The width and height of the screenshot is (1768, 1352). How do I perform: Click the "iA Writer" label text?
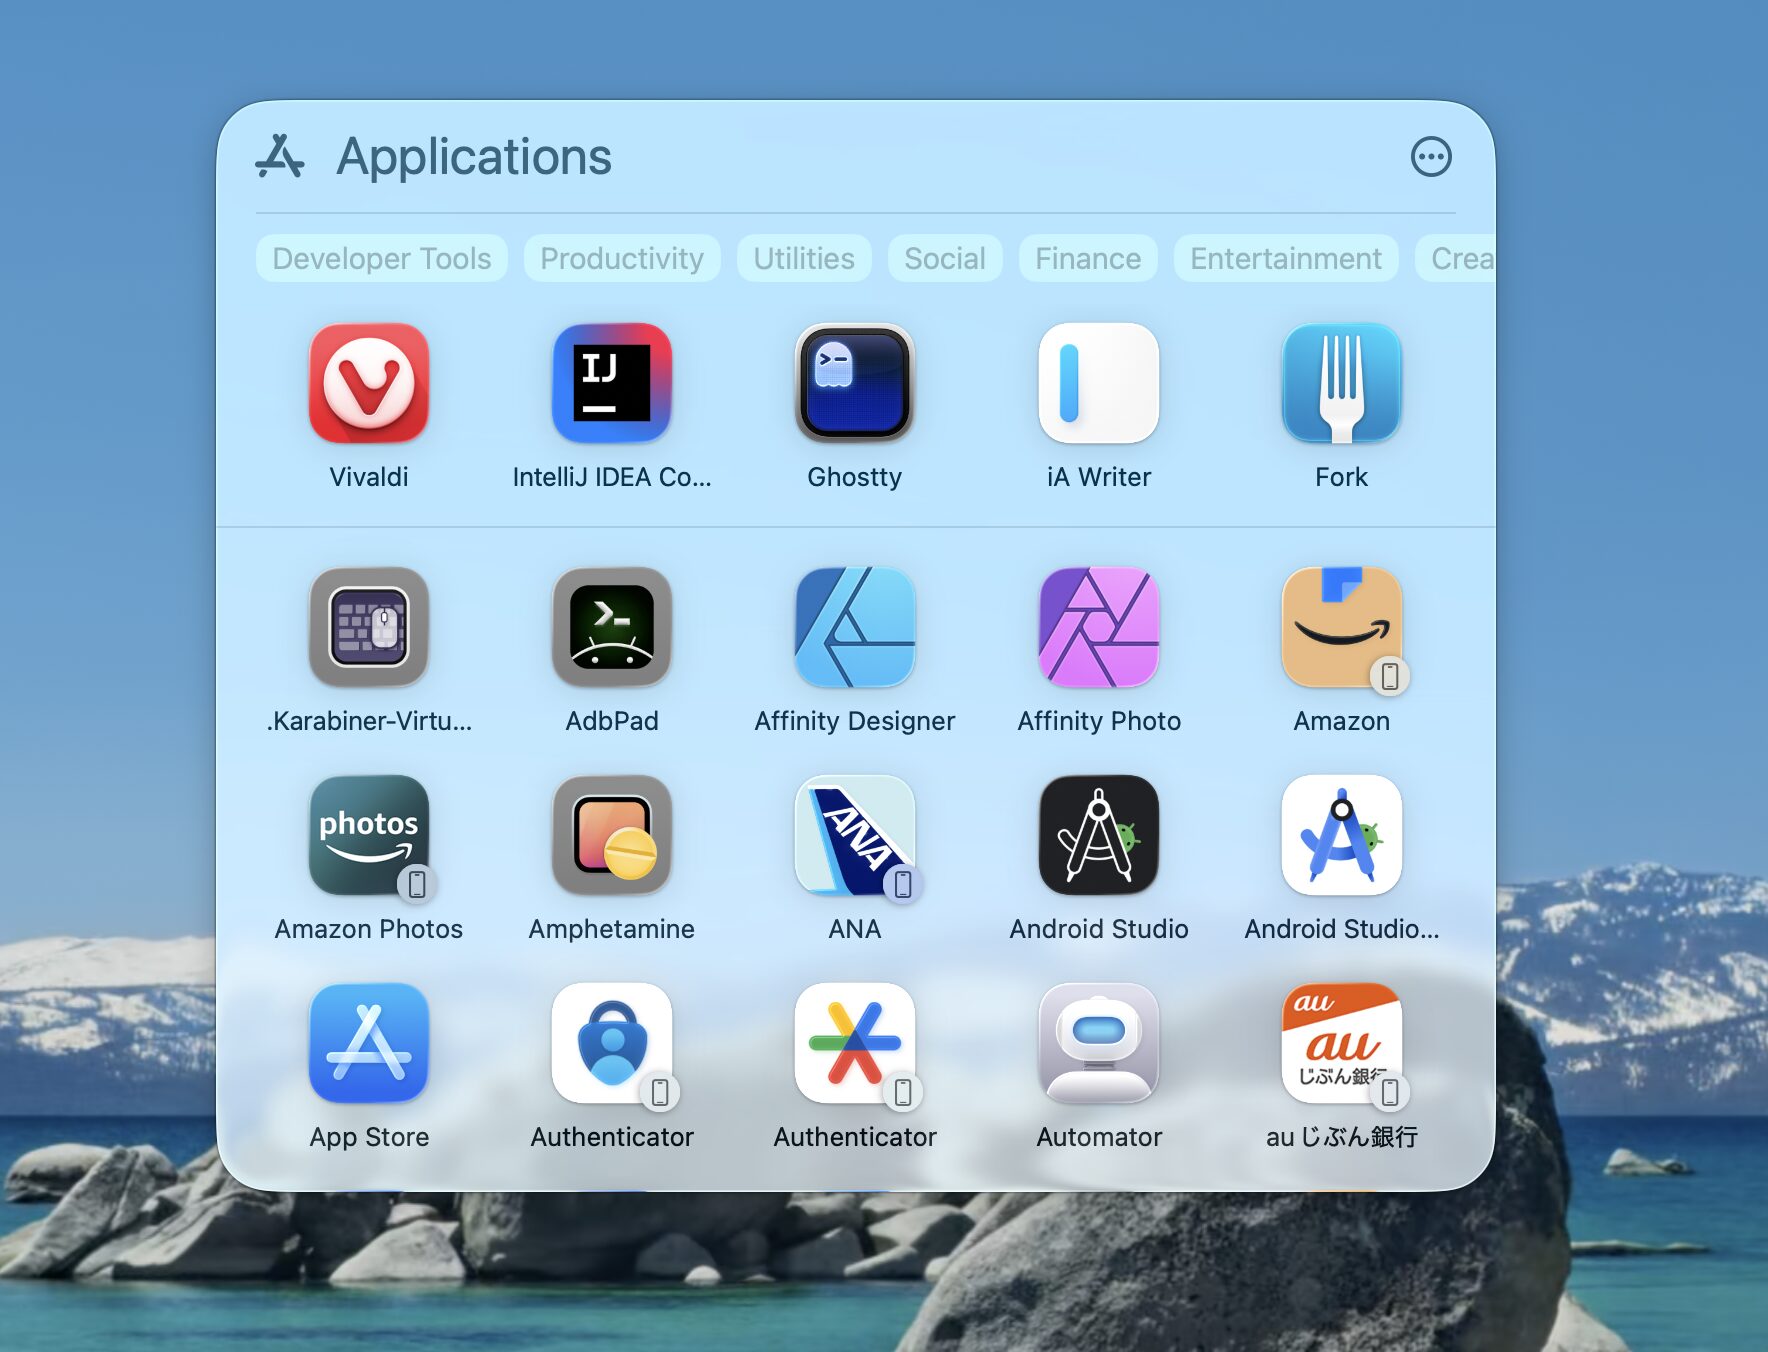1099,477
